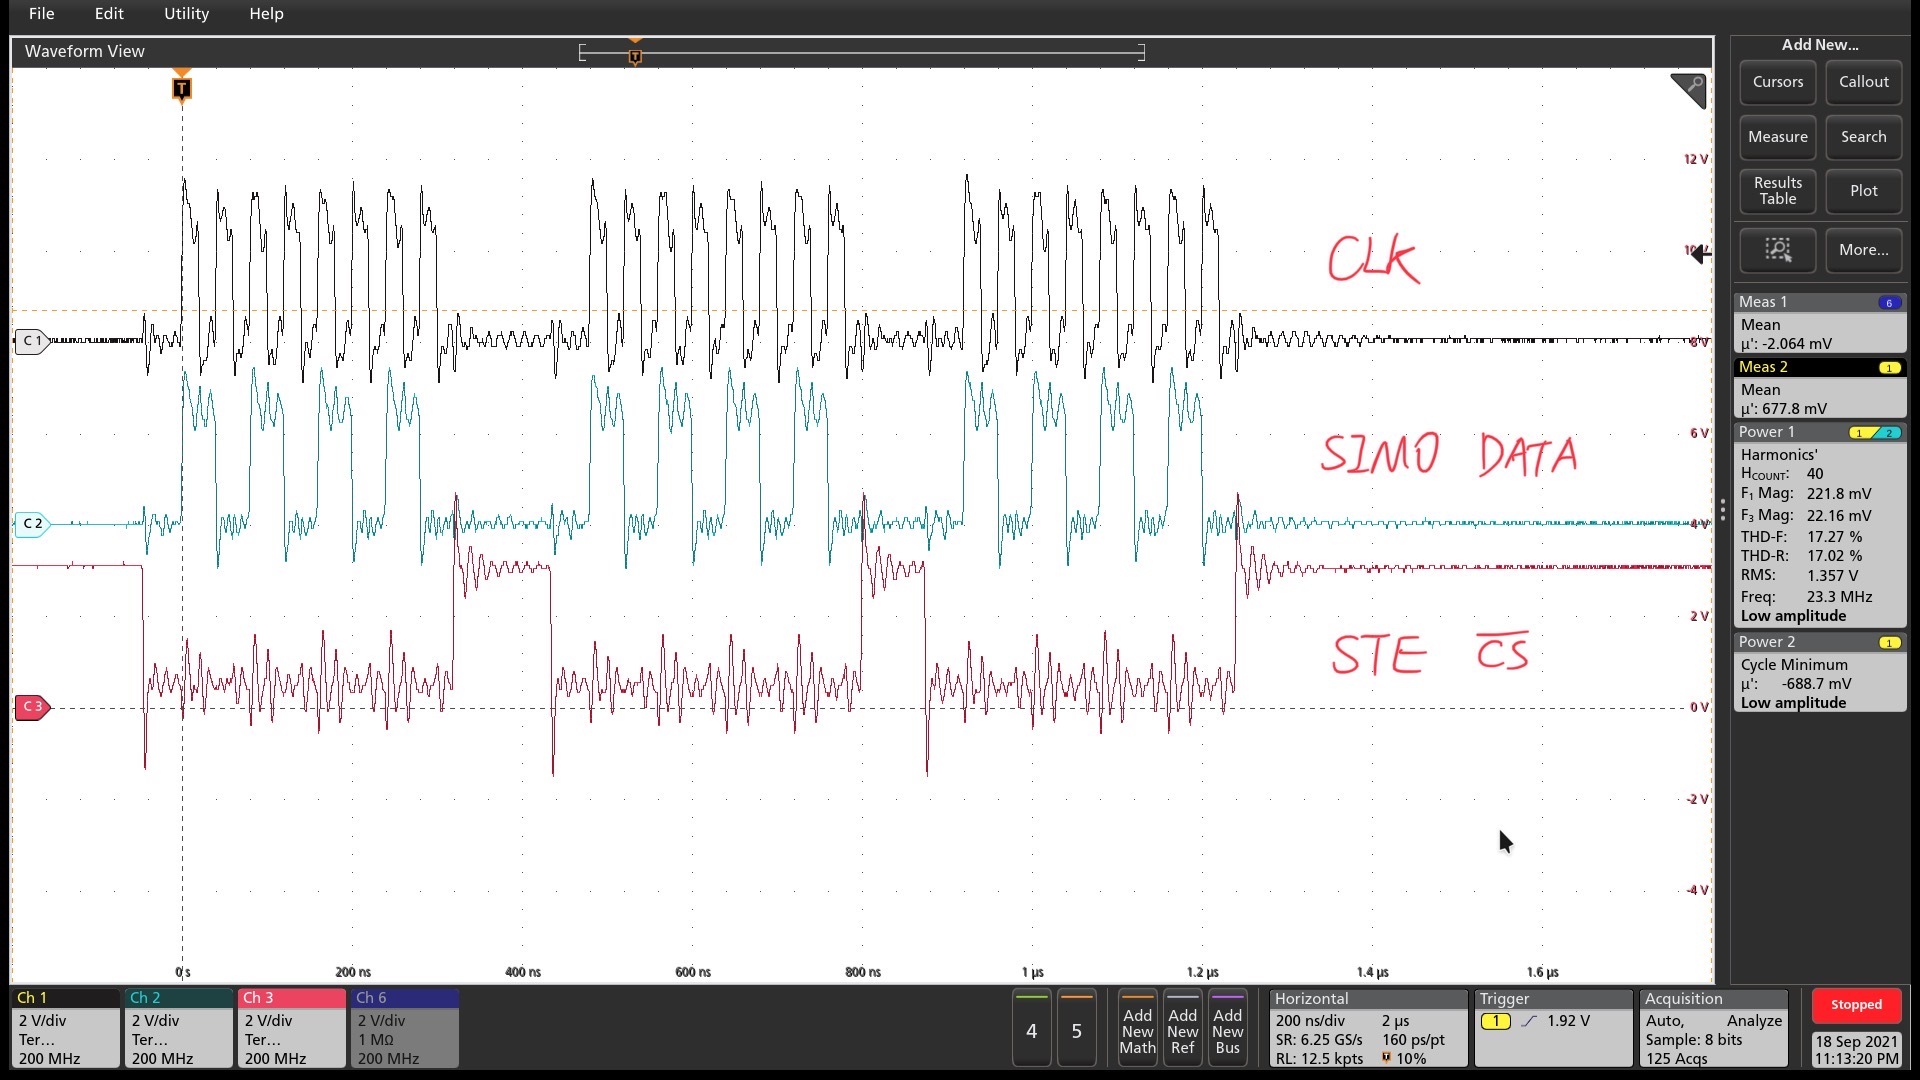This screenshot has height=1080, width=1920.
Task: Open the File menu
Action: [x=42, y=13]
